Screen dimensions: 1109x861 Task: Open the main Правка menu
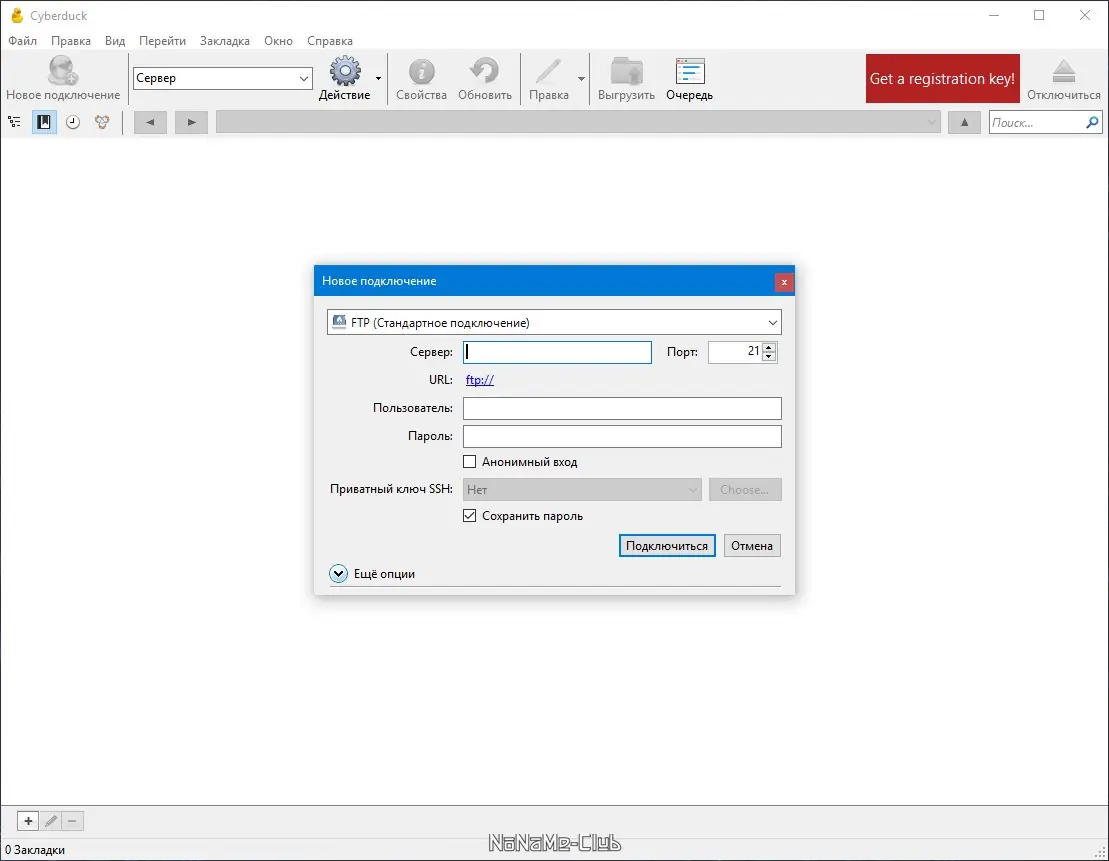pyautogui.click(x=71, y=40)
